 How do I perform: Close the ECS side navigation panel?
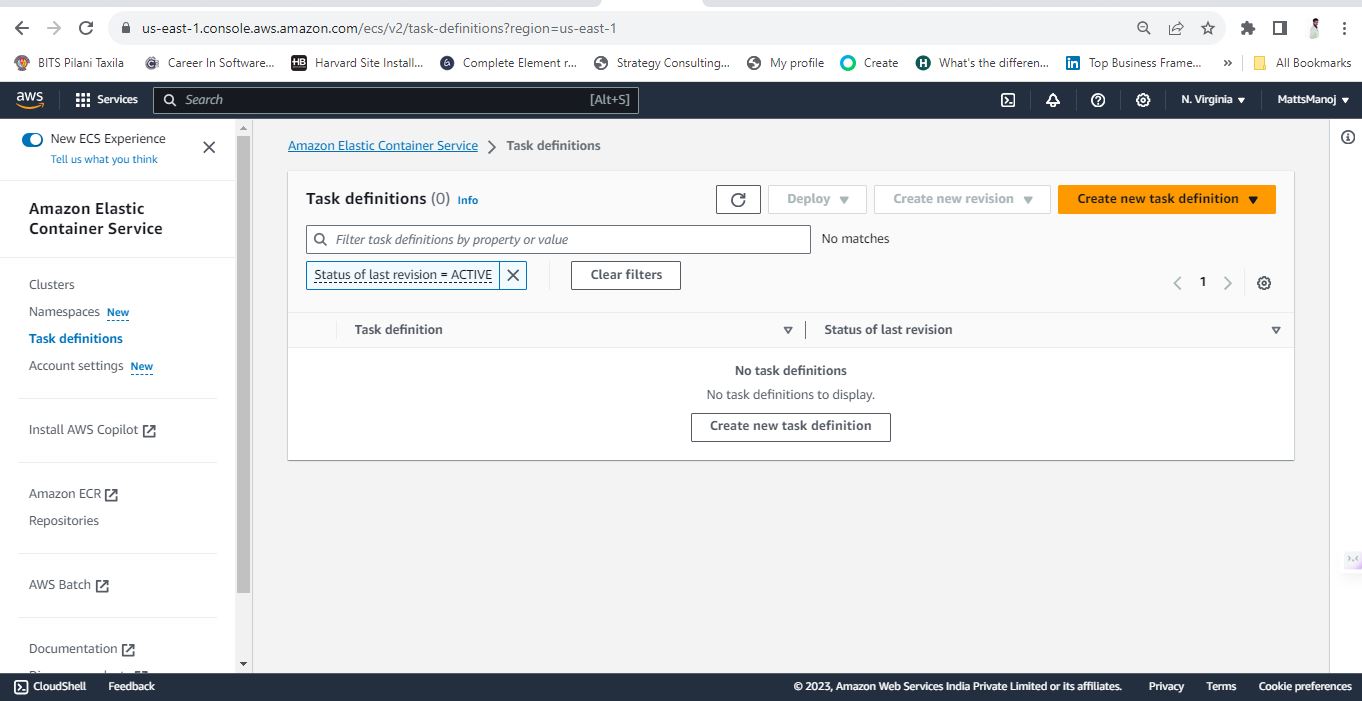(x=209, y=147)
